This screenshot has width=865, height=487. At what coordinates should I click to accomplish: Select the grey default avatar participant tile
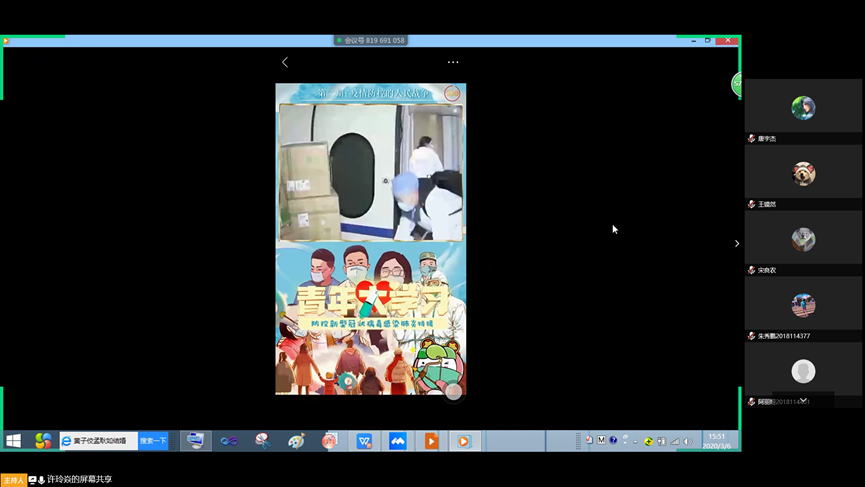click(x=803, y=371)
